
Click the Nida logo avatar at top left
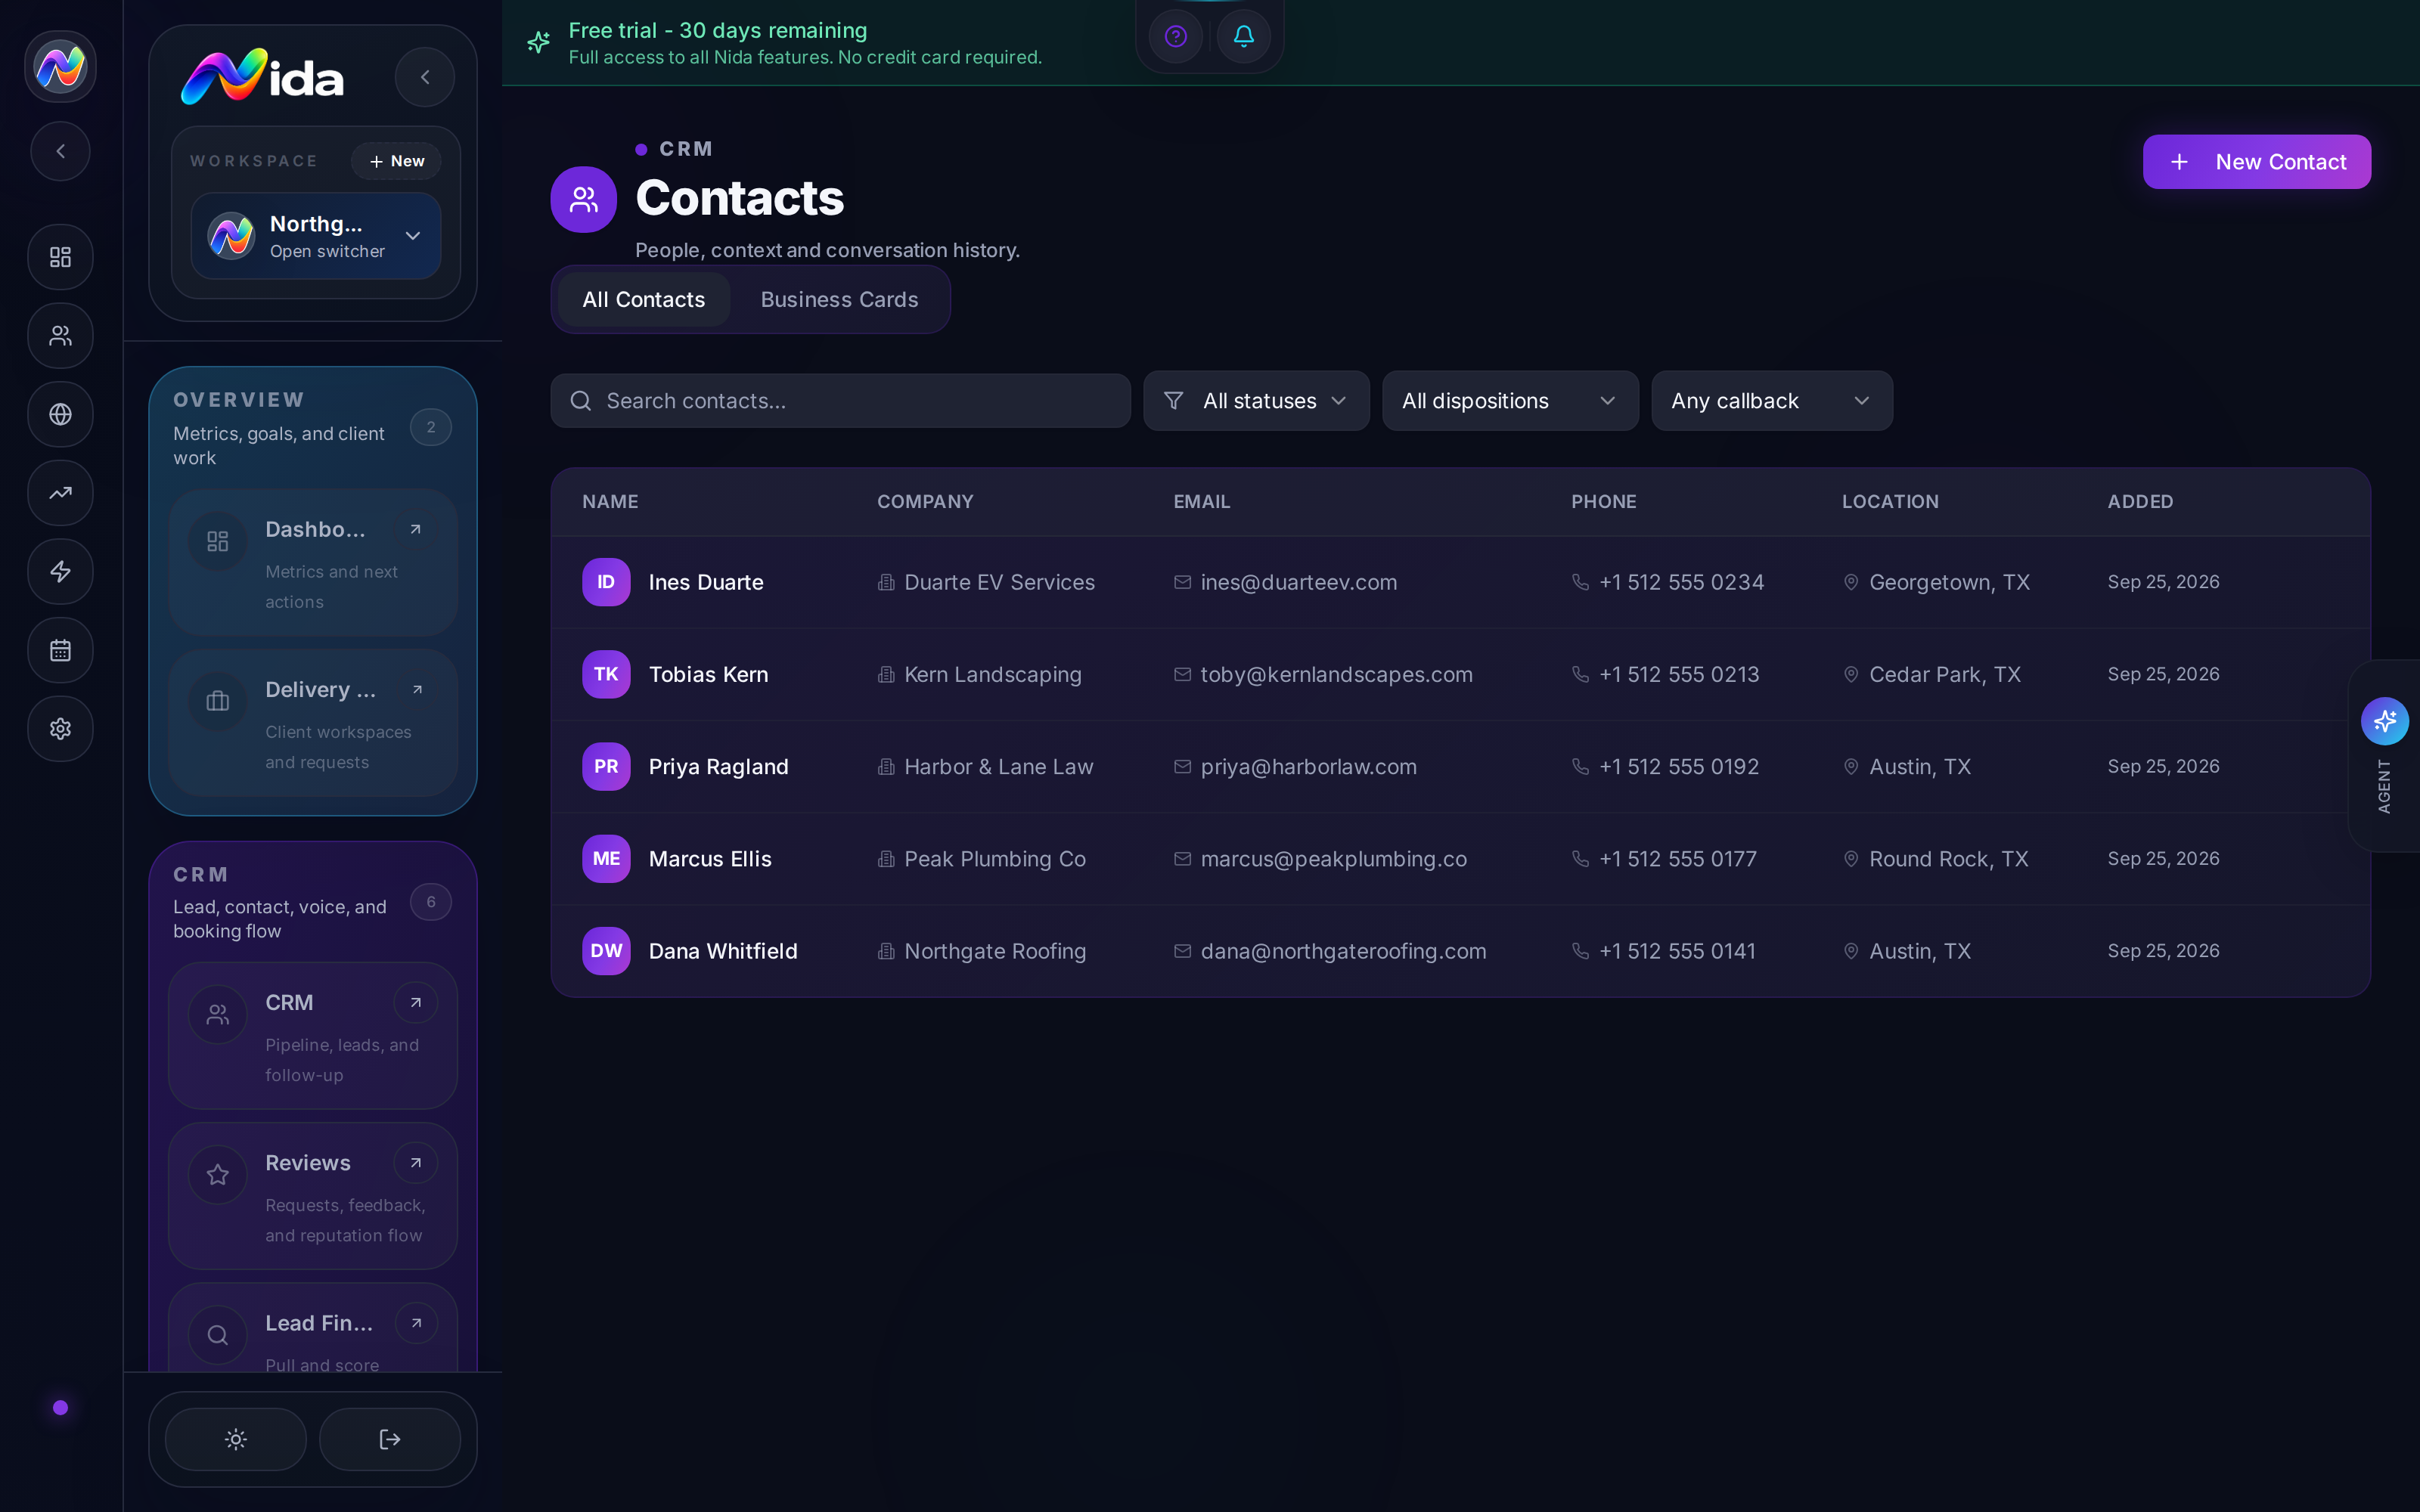(x=60, y=67)
